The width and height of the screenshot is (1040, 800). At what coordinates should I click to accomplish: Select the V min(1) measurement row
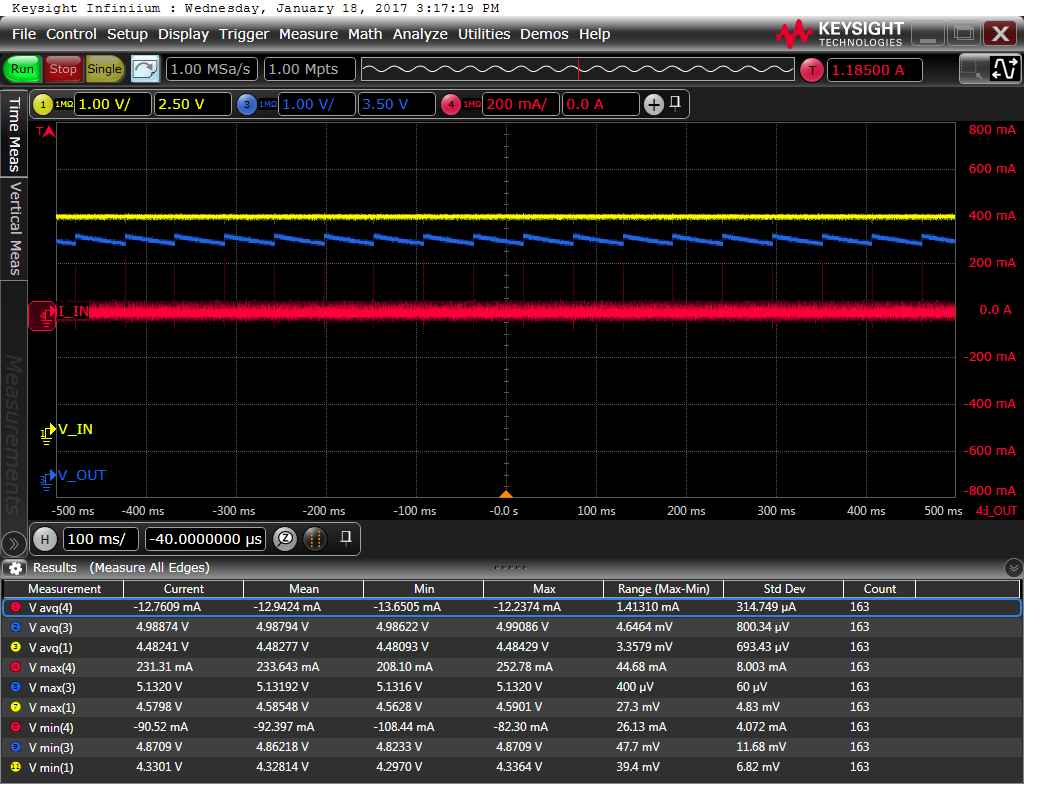512,767
